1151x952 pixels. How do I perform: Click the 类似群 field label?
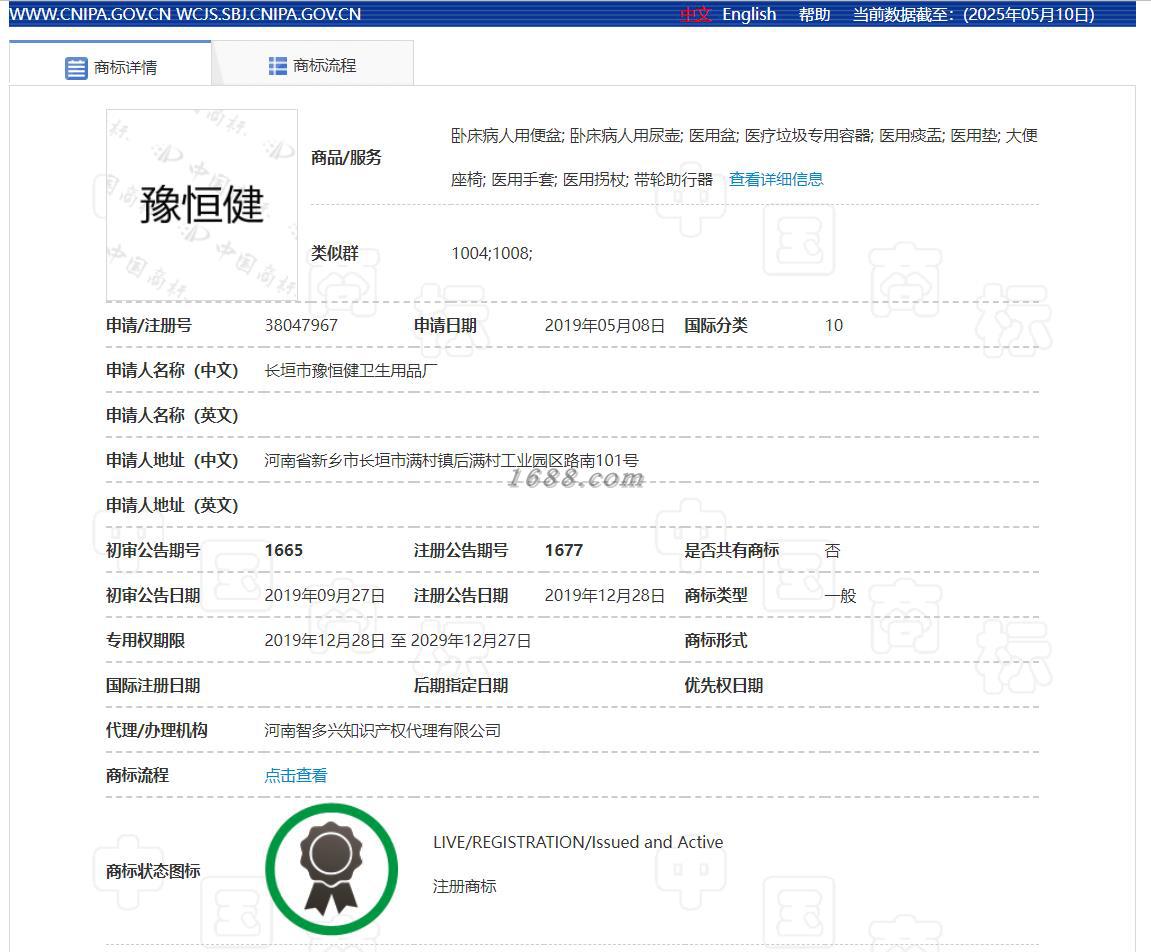pyautogui.click(x=335, y=253)
